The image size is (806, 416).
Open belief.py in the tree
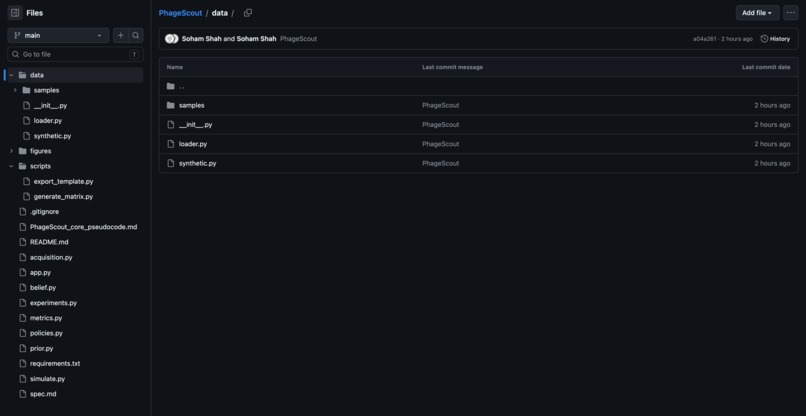(x=43, y=287)
